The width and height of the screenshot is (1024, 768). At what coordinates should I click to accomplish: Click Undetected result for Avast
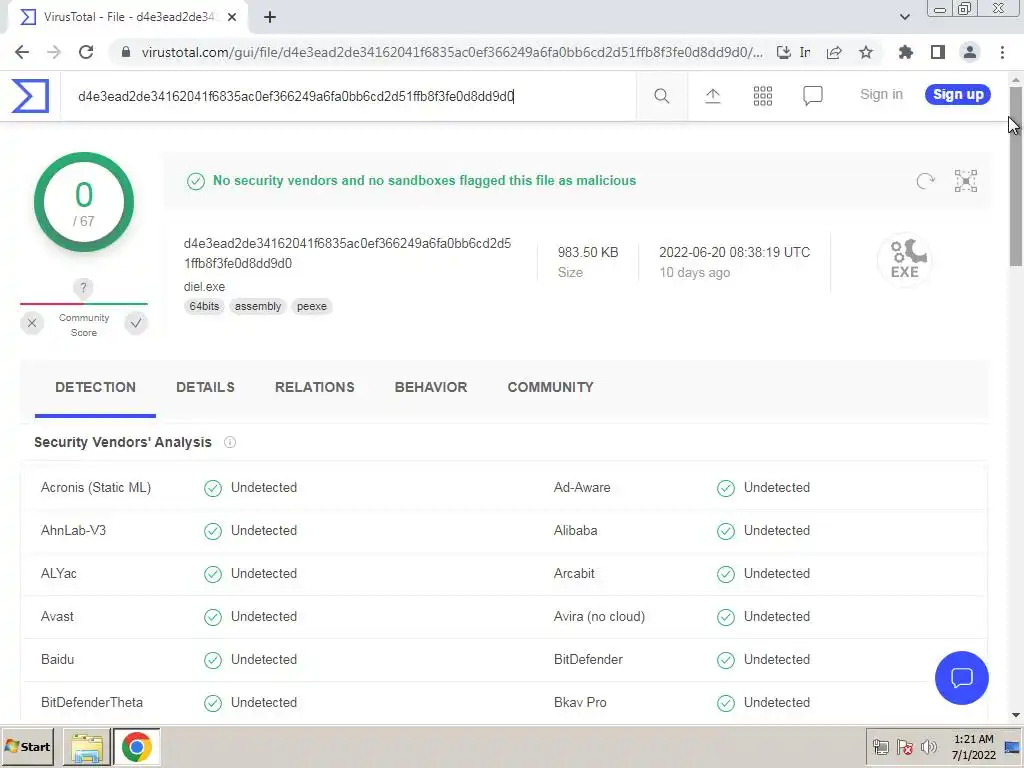click(264, 616)
